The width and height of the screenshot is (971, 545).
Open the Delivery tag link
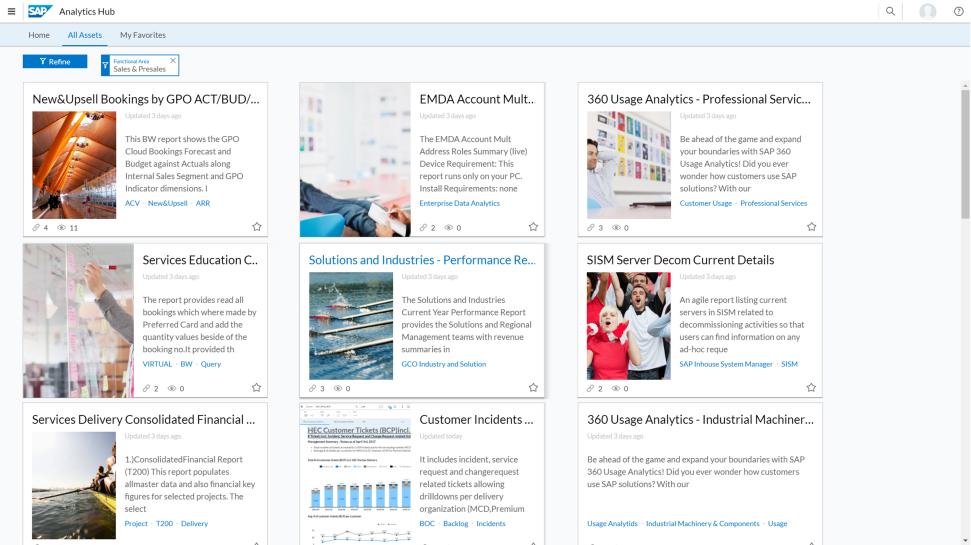point(194,523)
